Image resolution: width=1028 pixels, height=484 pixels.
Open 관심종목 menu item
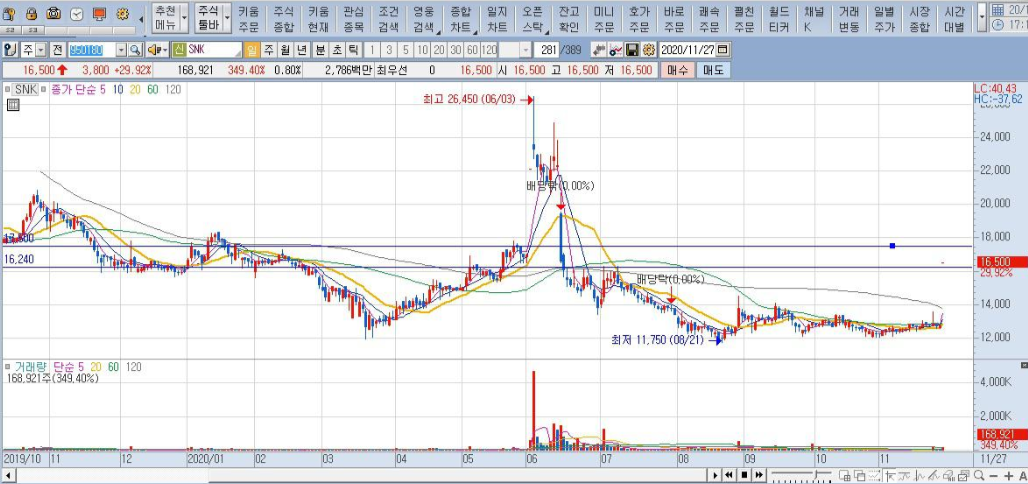(353, 19)
